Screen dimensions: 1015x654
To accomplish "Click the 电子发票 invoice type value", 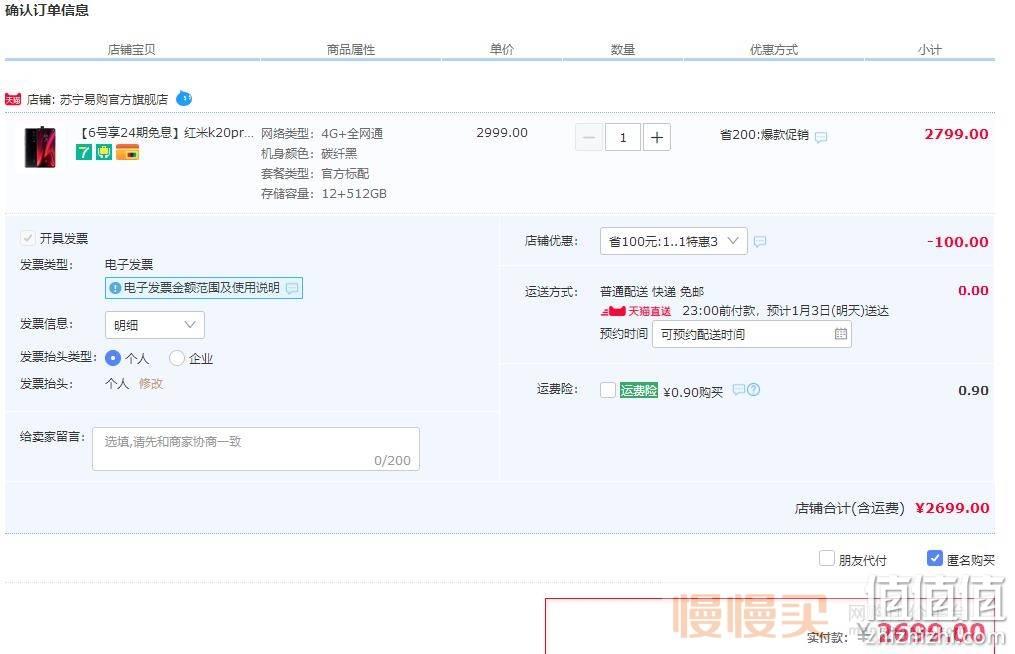I will coord(129,265).
